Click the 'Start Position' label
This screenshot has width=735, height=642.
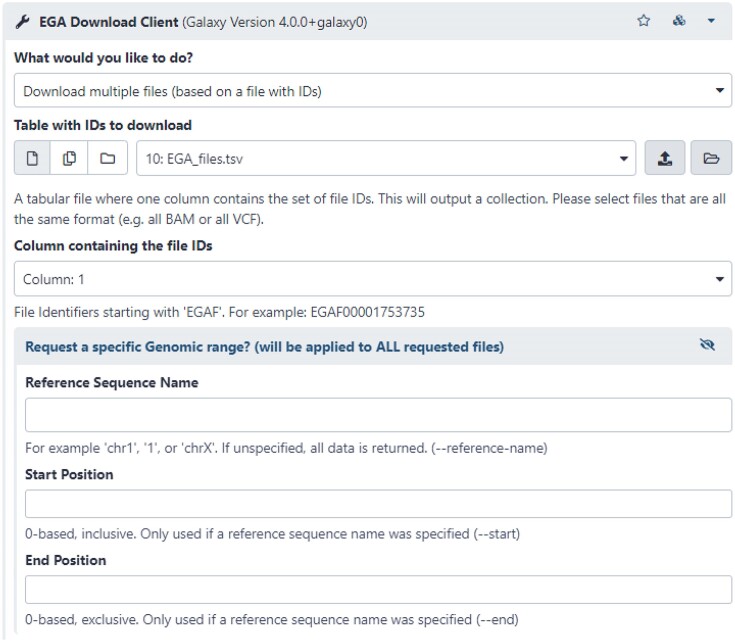(69, 474)
